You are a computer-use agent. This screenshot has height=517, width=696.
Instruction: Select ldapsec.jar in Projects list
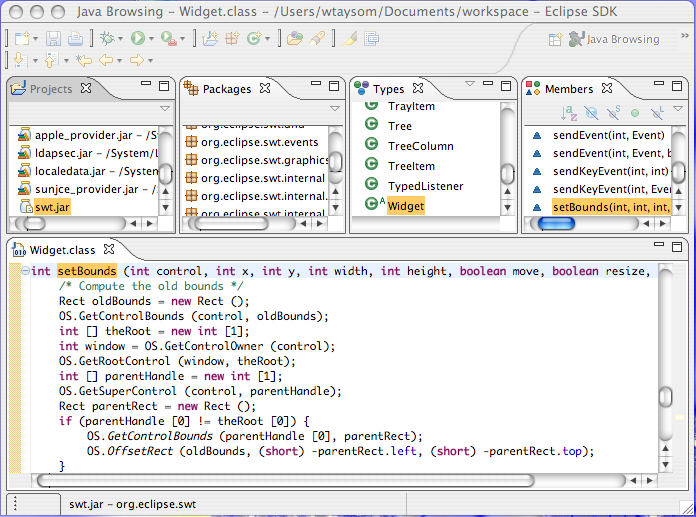click(88, 154)
